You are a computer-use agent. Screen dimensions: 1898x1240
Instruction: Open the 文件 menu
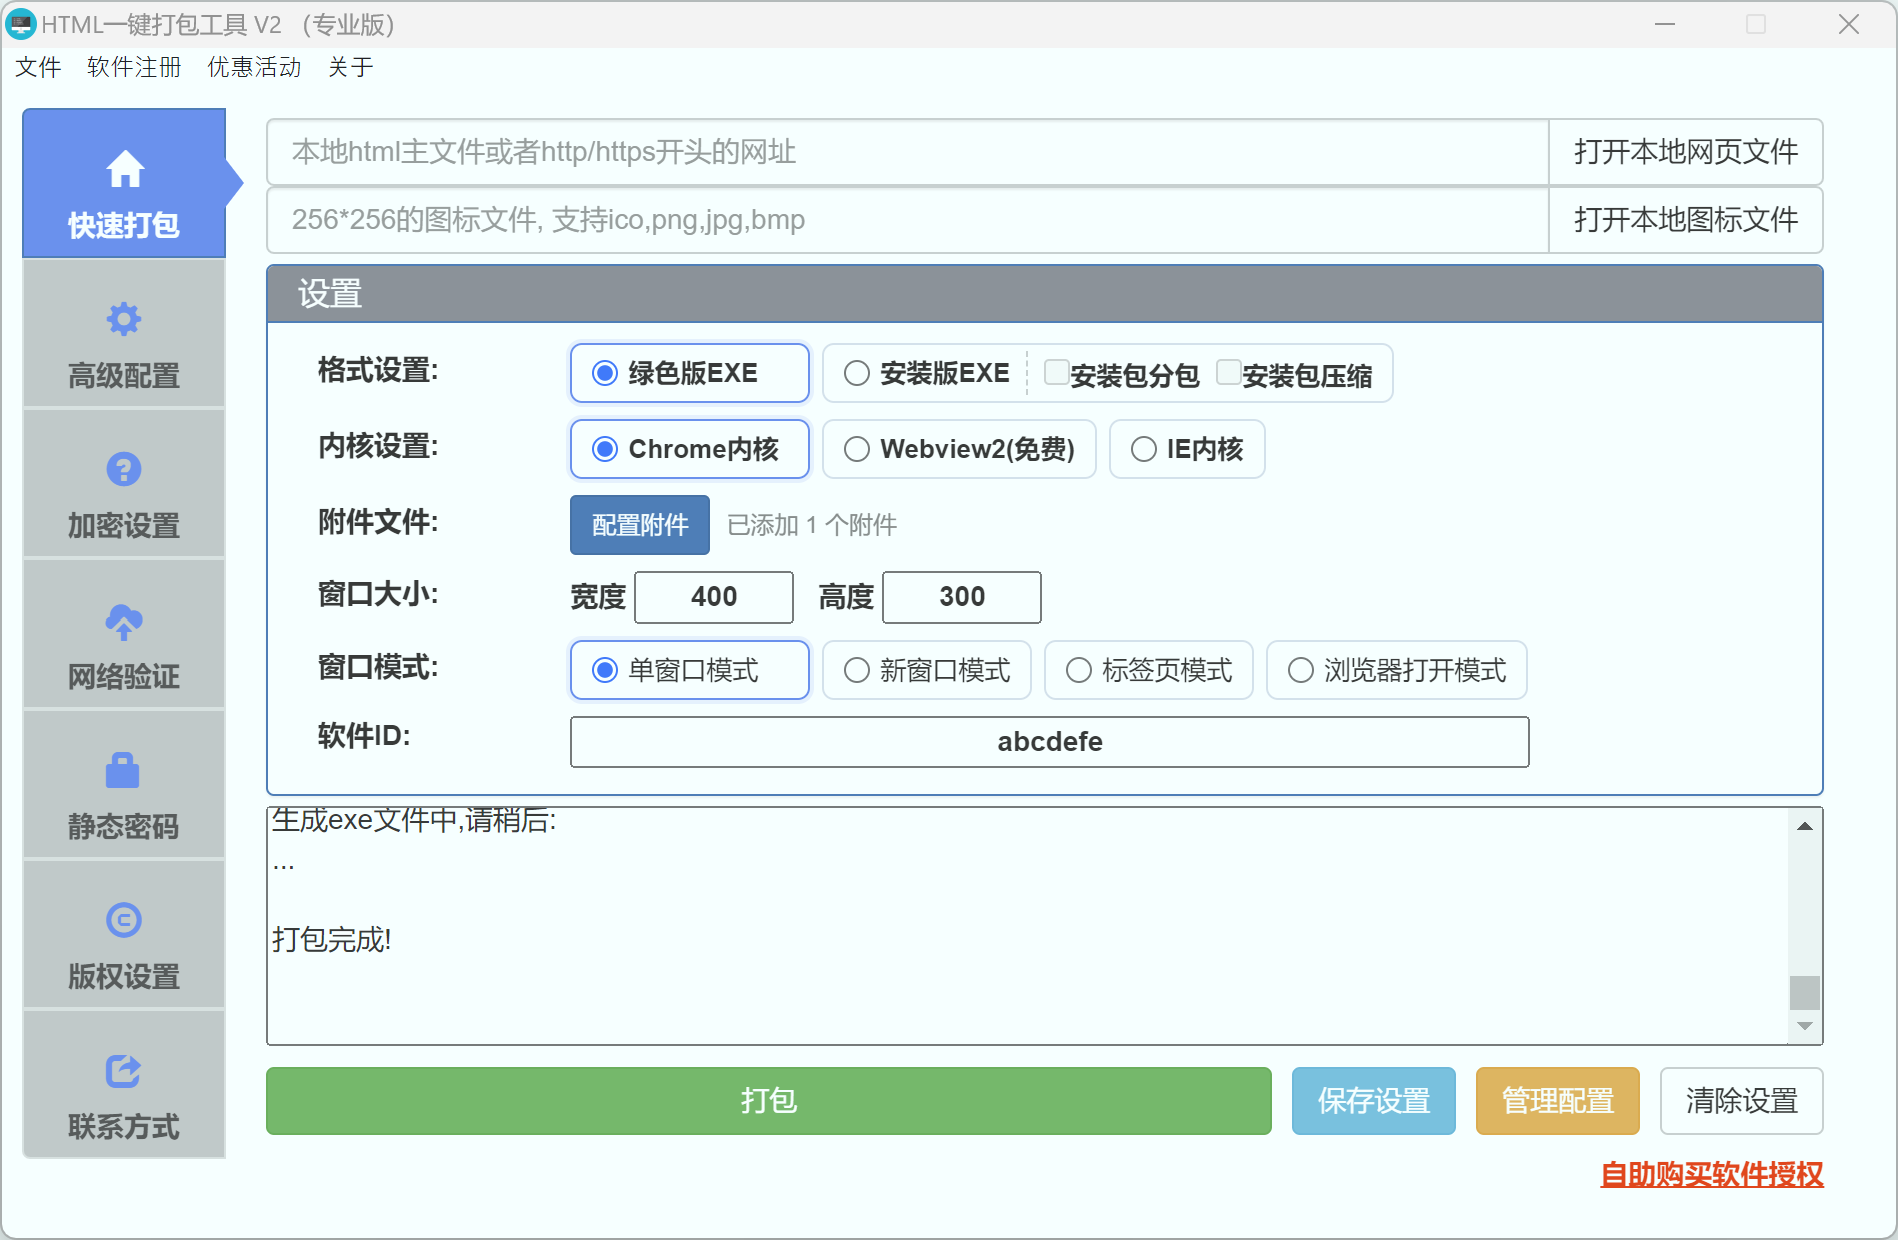coord(38,66)
